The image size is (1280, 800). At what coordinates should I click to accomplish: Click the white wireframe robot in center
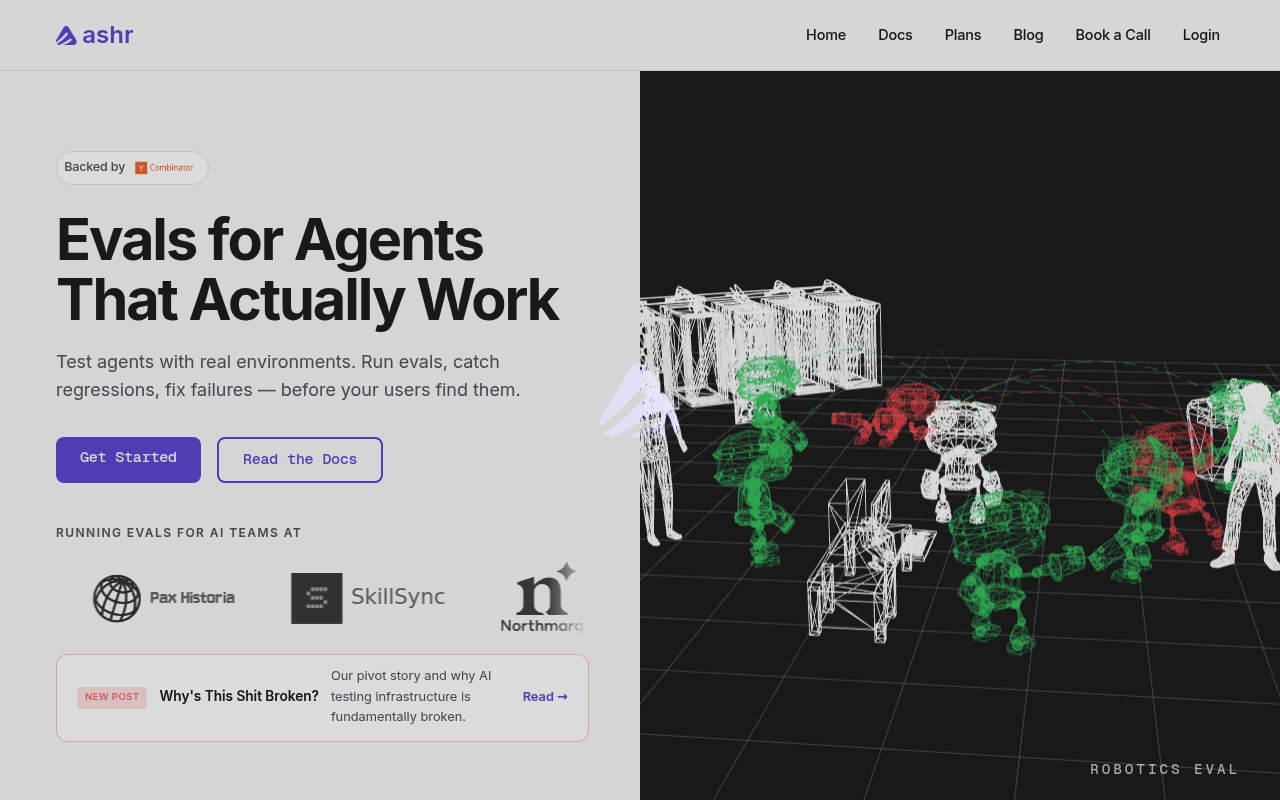(x=960, y=458)
